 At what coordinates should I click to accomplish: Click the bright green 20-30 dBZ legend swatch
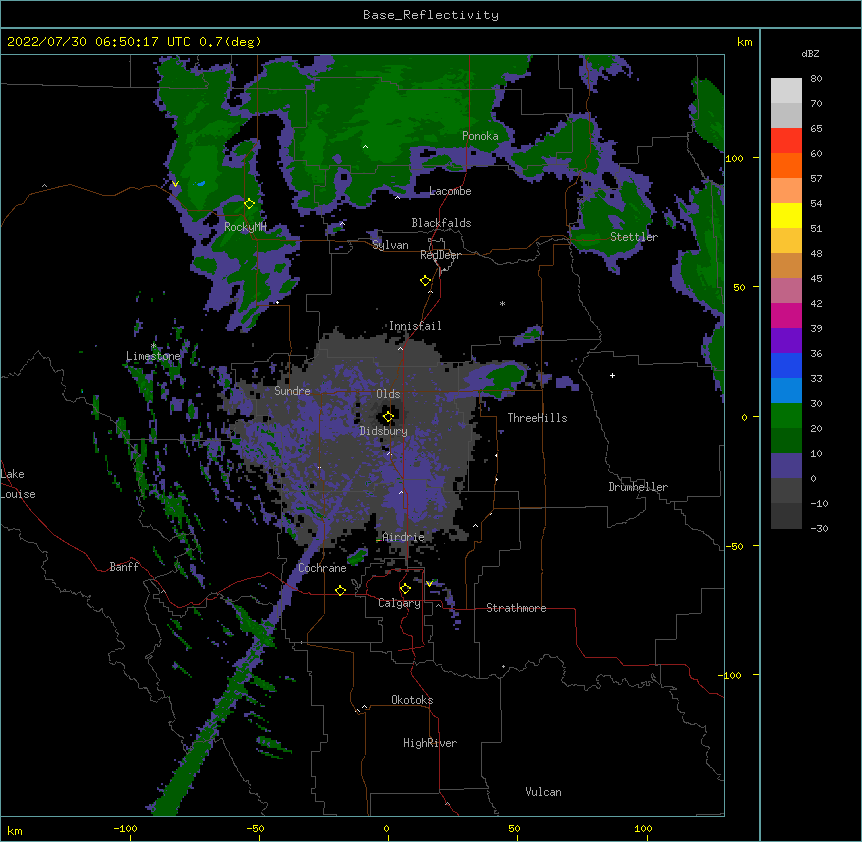pos(786,416)
